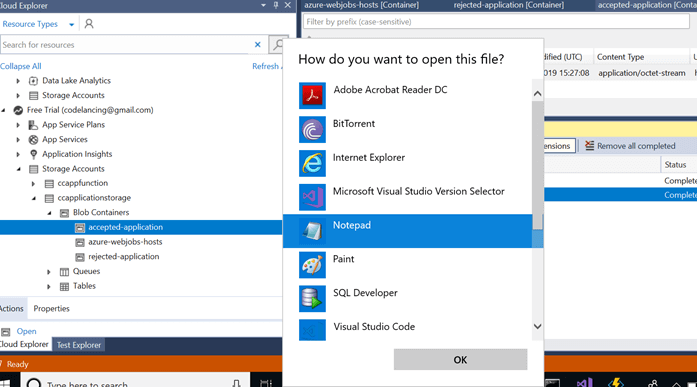Click the Content Type column header
This screenshot has width=697, height=387.
tap(620, 57)
